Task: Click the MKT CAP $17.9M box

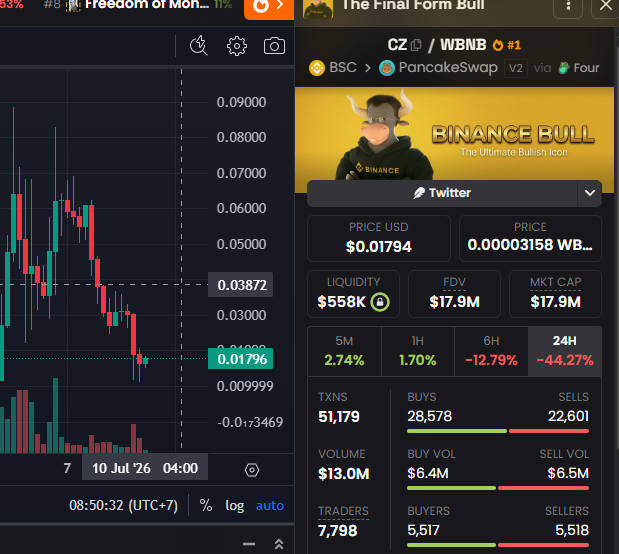Action: point(555,294)
